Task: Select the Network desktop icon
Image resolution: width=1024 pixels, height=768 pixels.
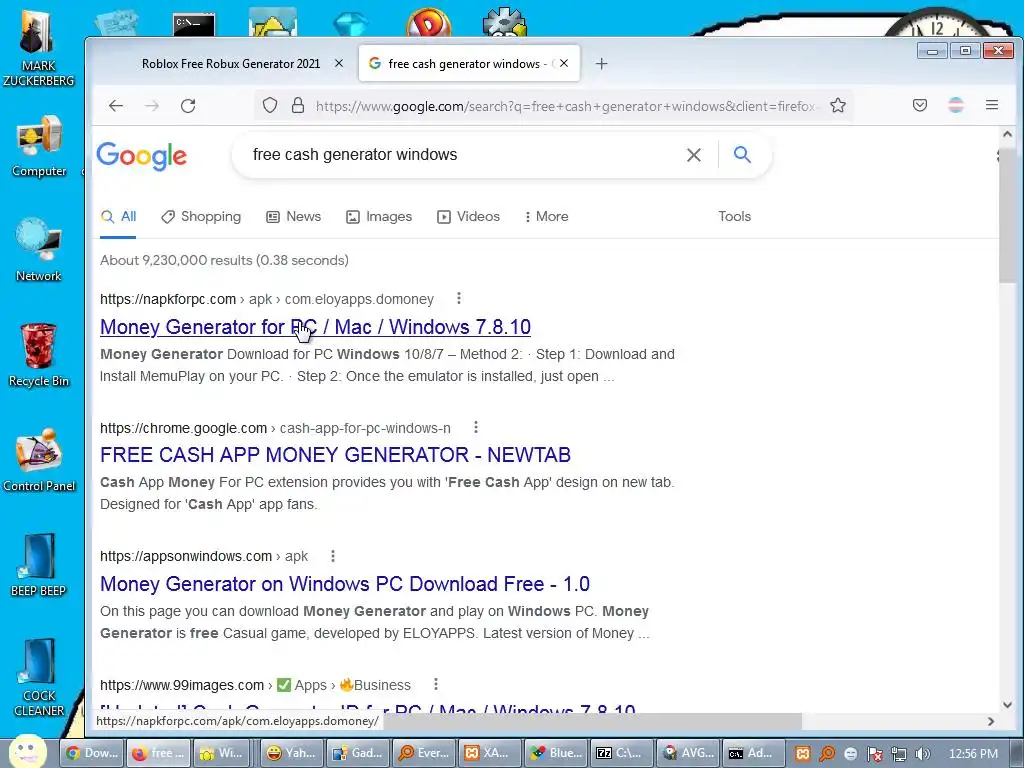Action: click(x=39, y=250)
